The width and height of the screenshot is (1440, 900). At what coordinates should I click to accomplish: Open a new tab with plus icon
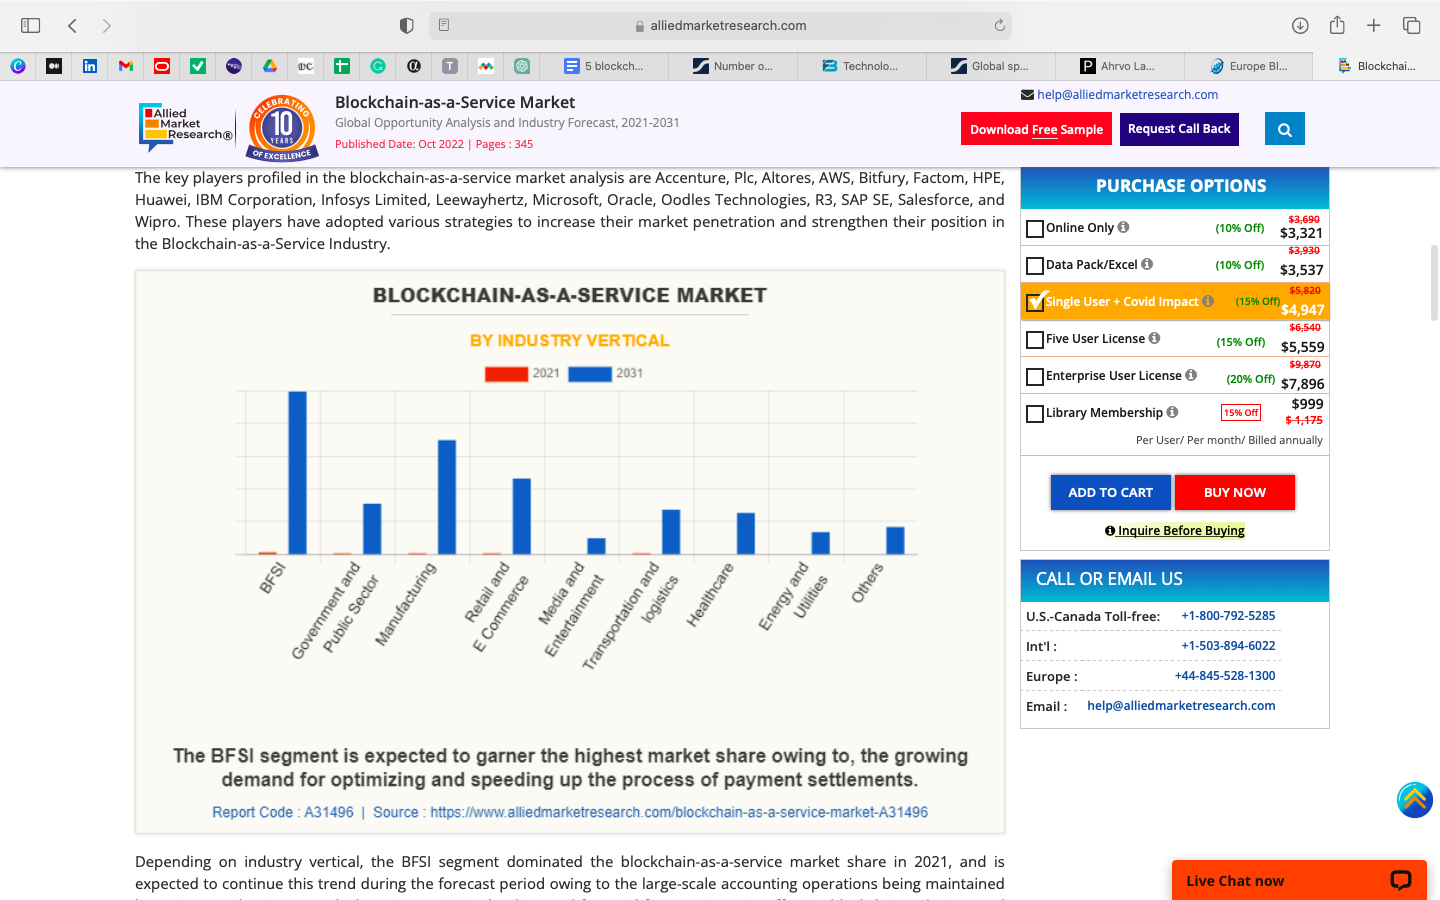tap(1374, 25)
